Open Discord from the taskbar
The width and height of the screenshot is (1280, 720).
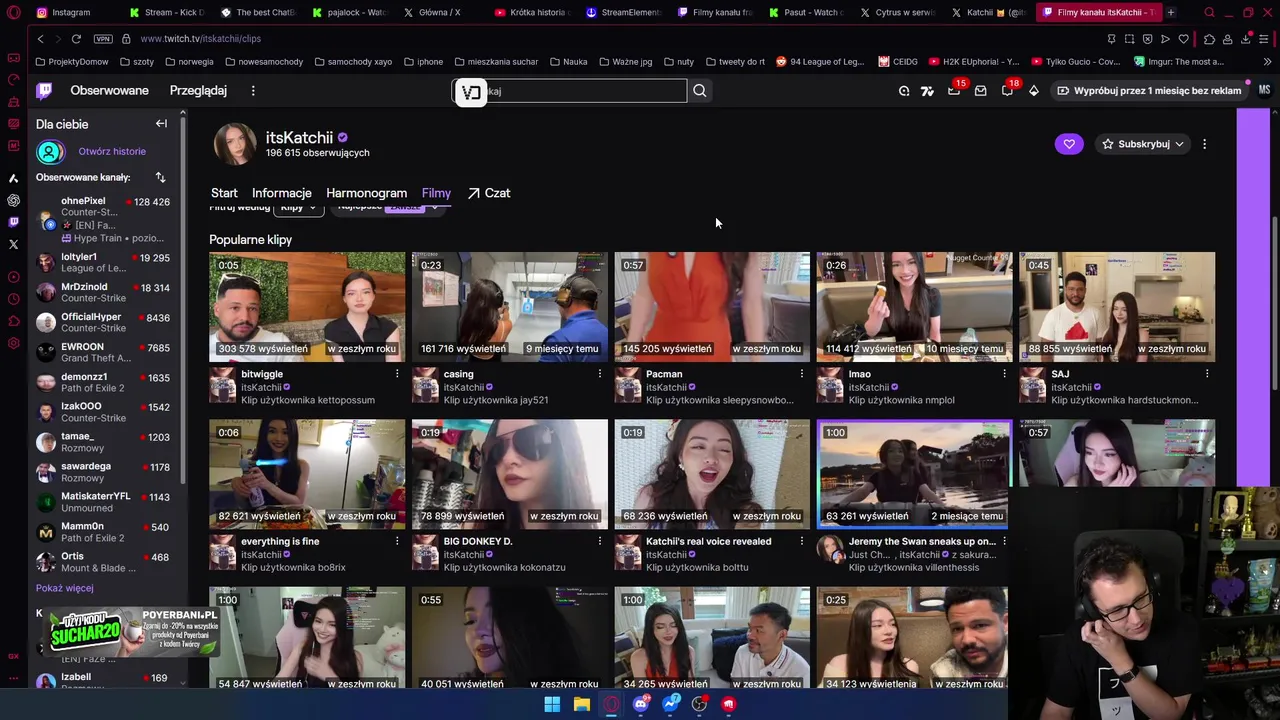(x=641, y=704)
